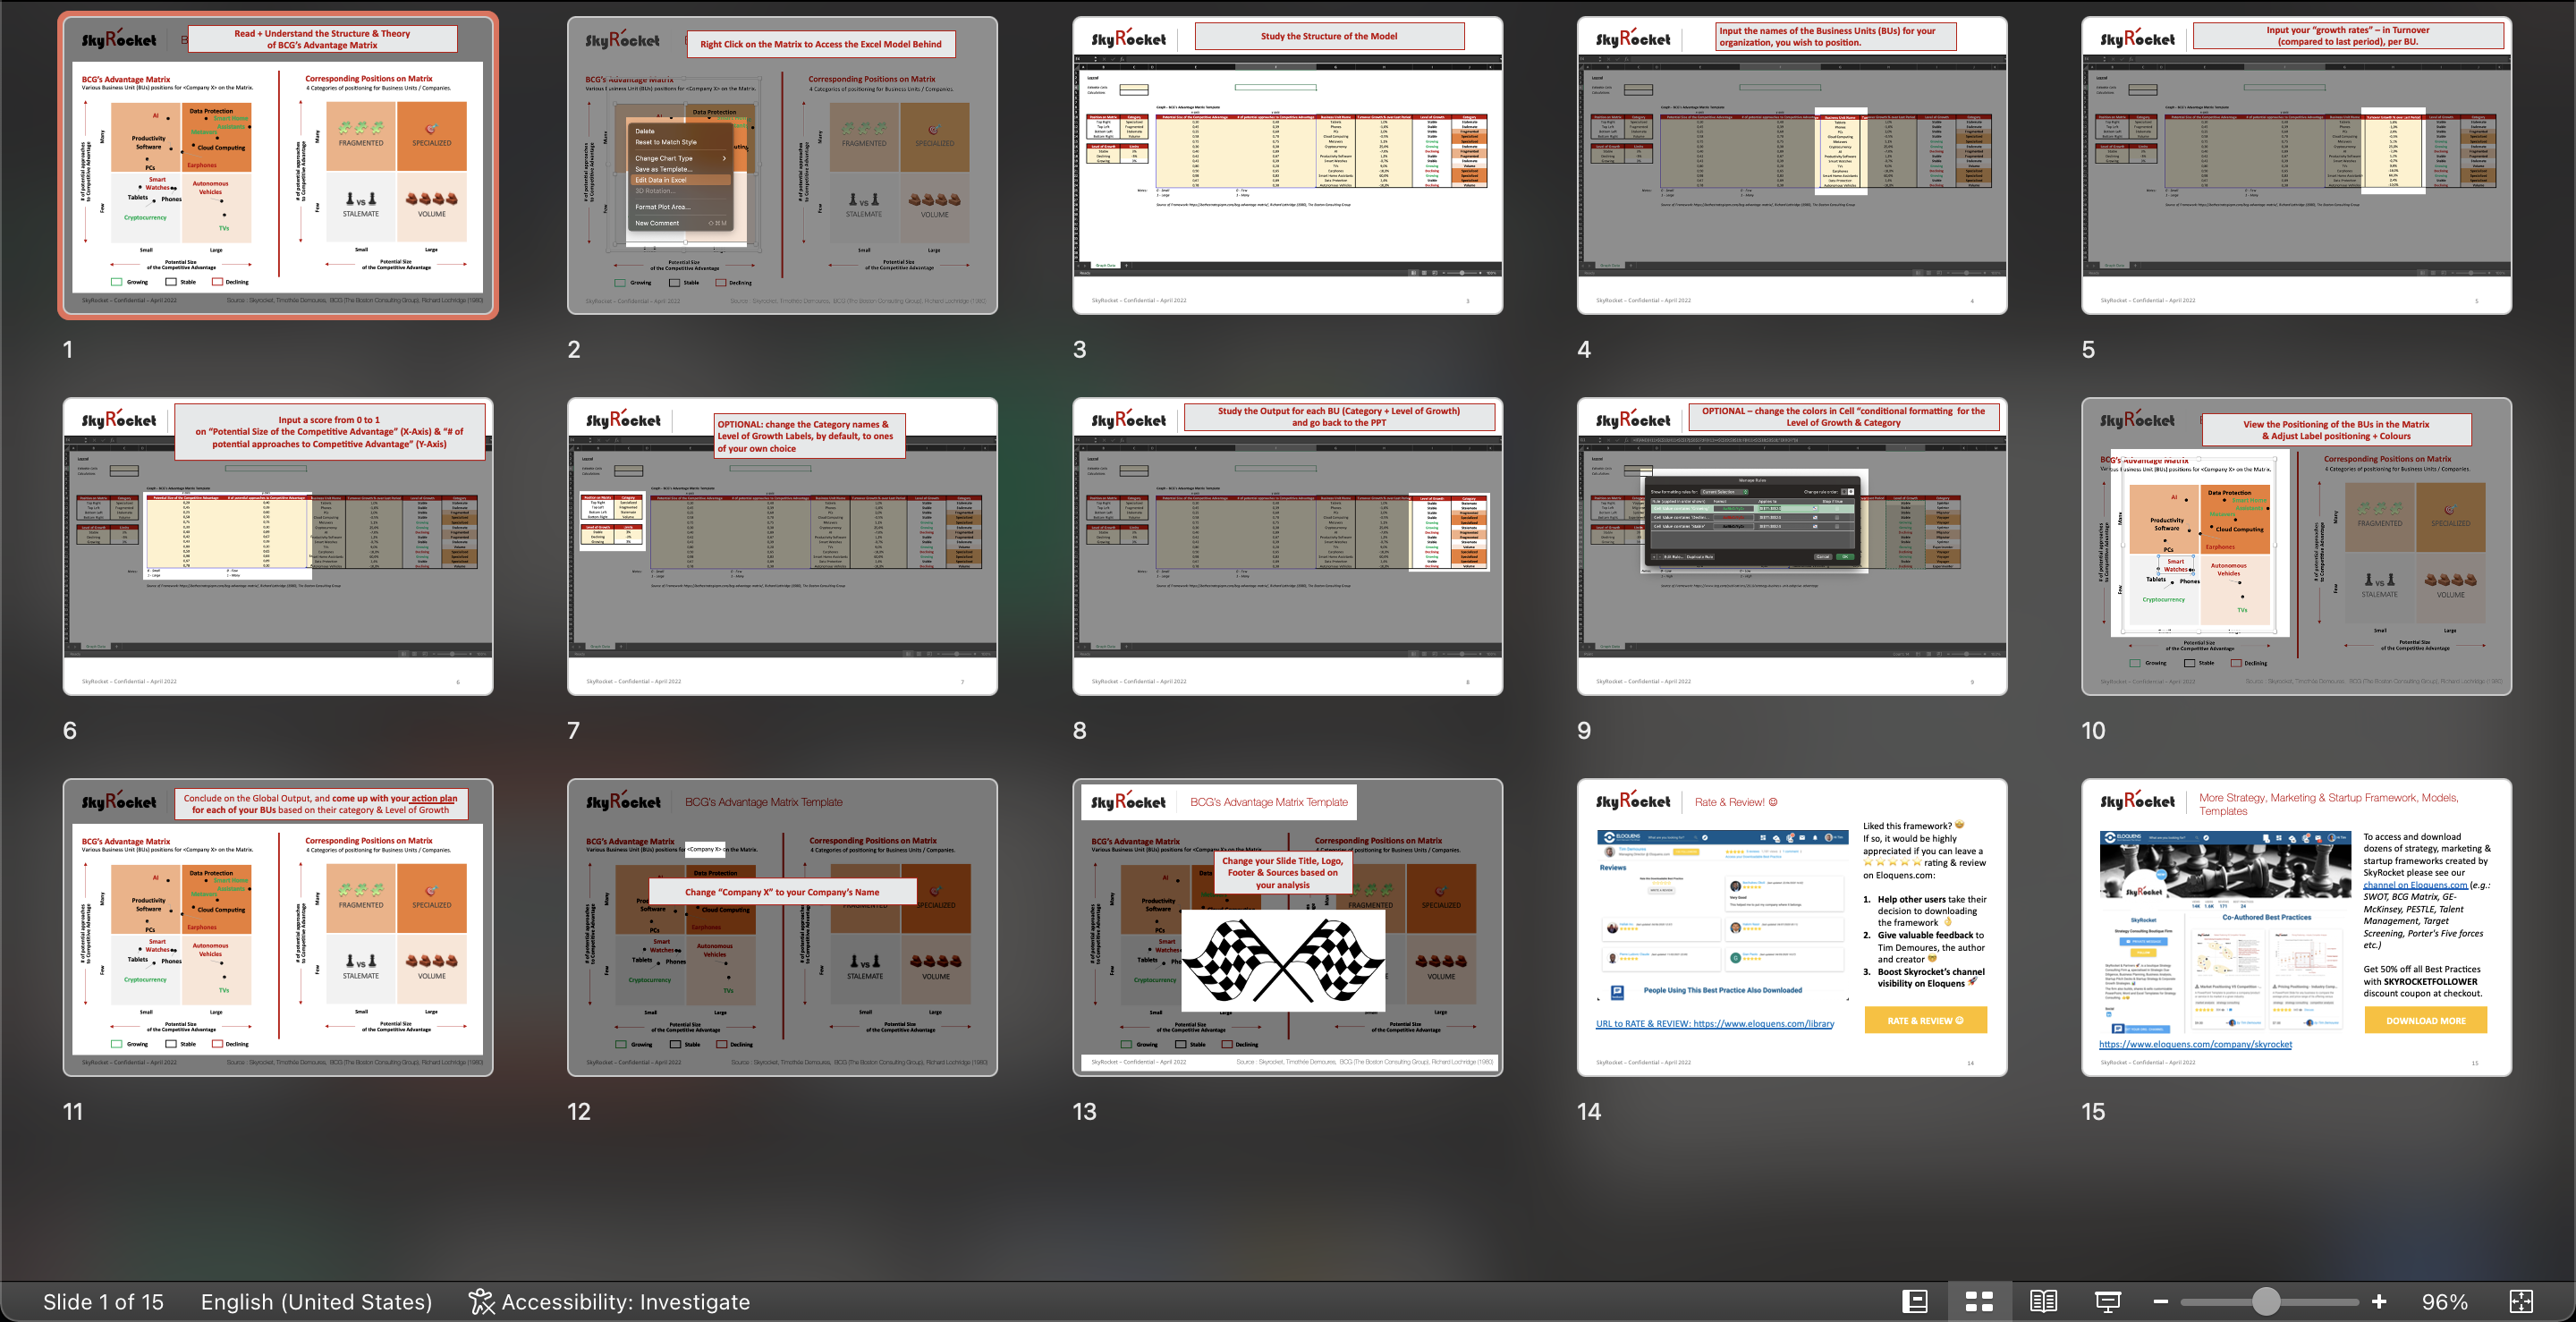Select slide 5 growth rates thumbnail
Image resolution: width=2576 pixels, height=1322 pixels.
click(2296, 165)
